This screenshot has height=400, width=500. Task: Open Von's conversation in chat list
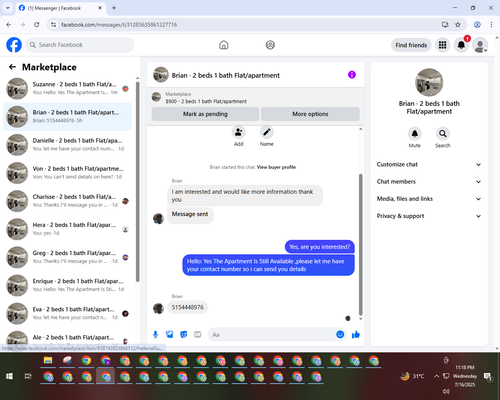pos(67,173)
